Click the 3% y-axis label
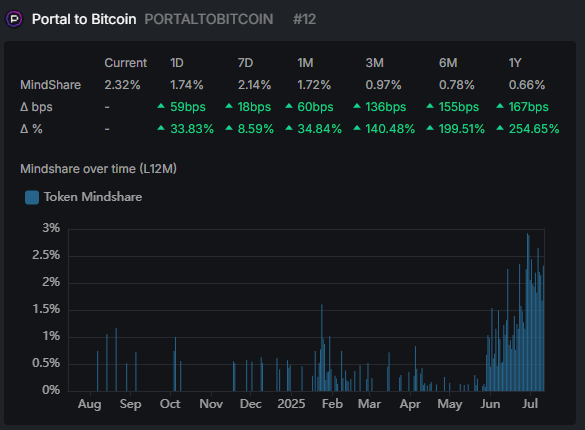The image size is (585, 430). click(x=51, y=228)
